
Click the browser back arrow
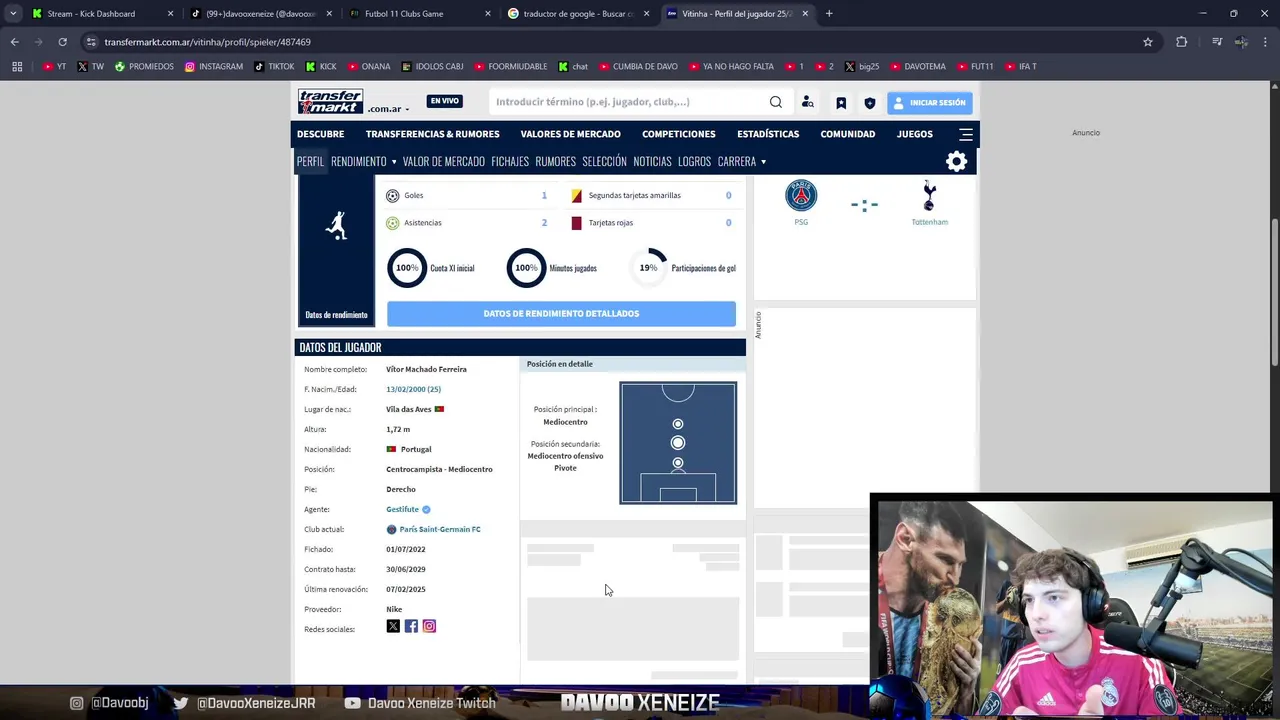14,42
